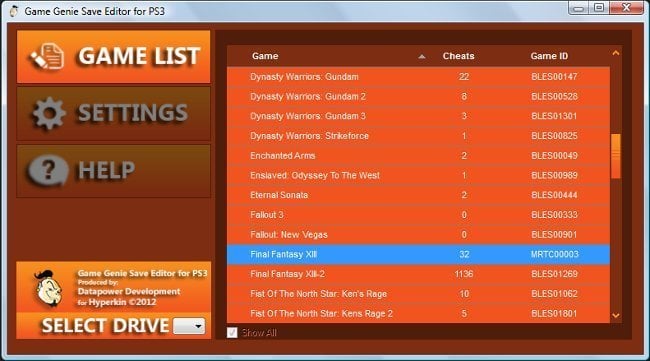Open the Select Drive dropdown

189,326
